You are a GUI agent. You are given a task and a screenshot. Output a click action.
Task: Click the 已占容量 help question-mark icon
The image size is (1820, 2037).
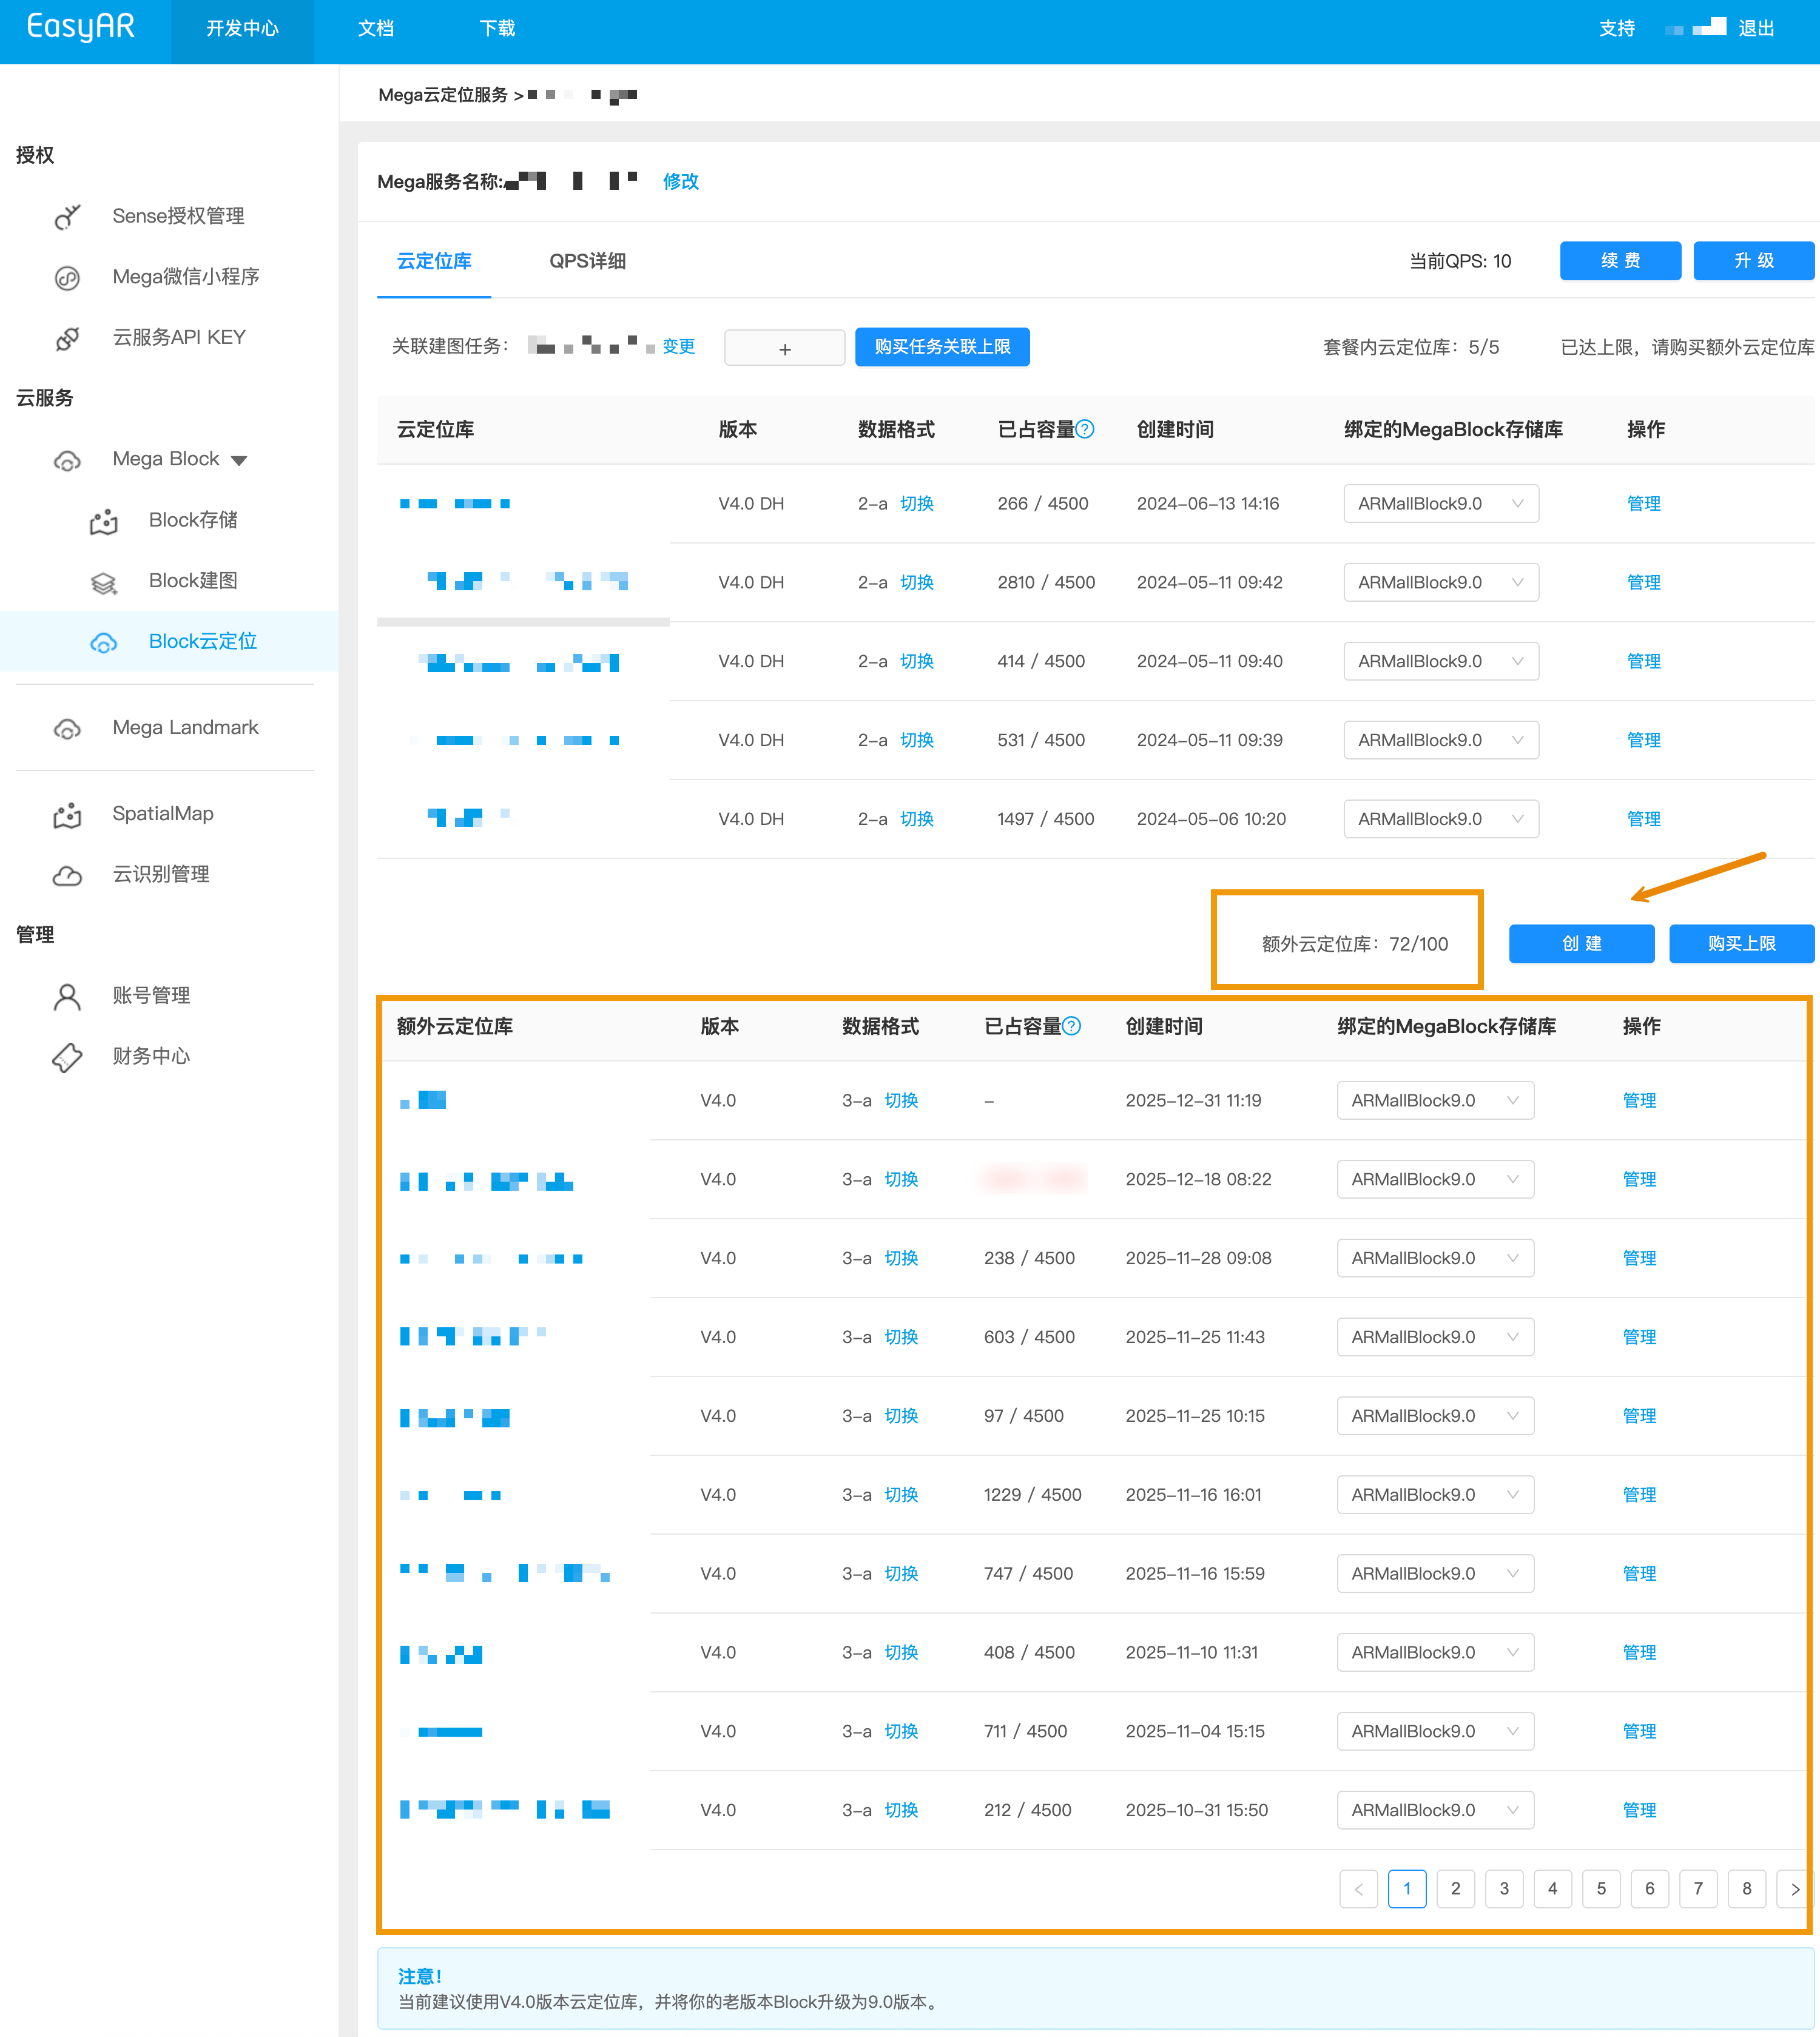(x=1085, y=429)
